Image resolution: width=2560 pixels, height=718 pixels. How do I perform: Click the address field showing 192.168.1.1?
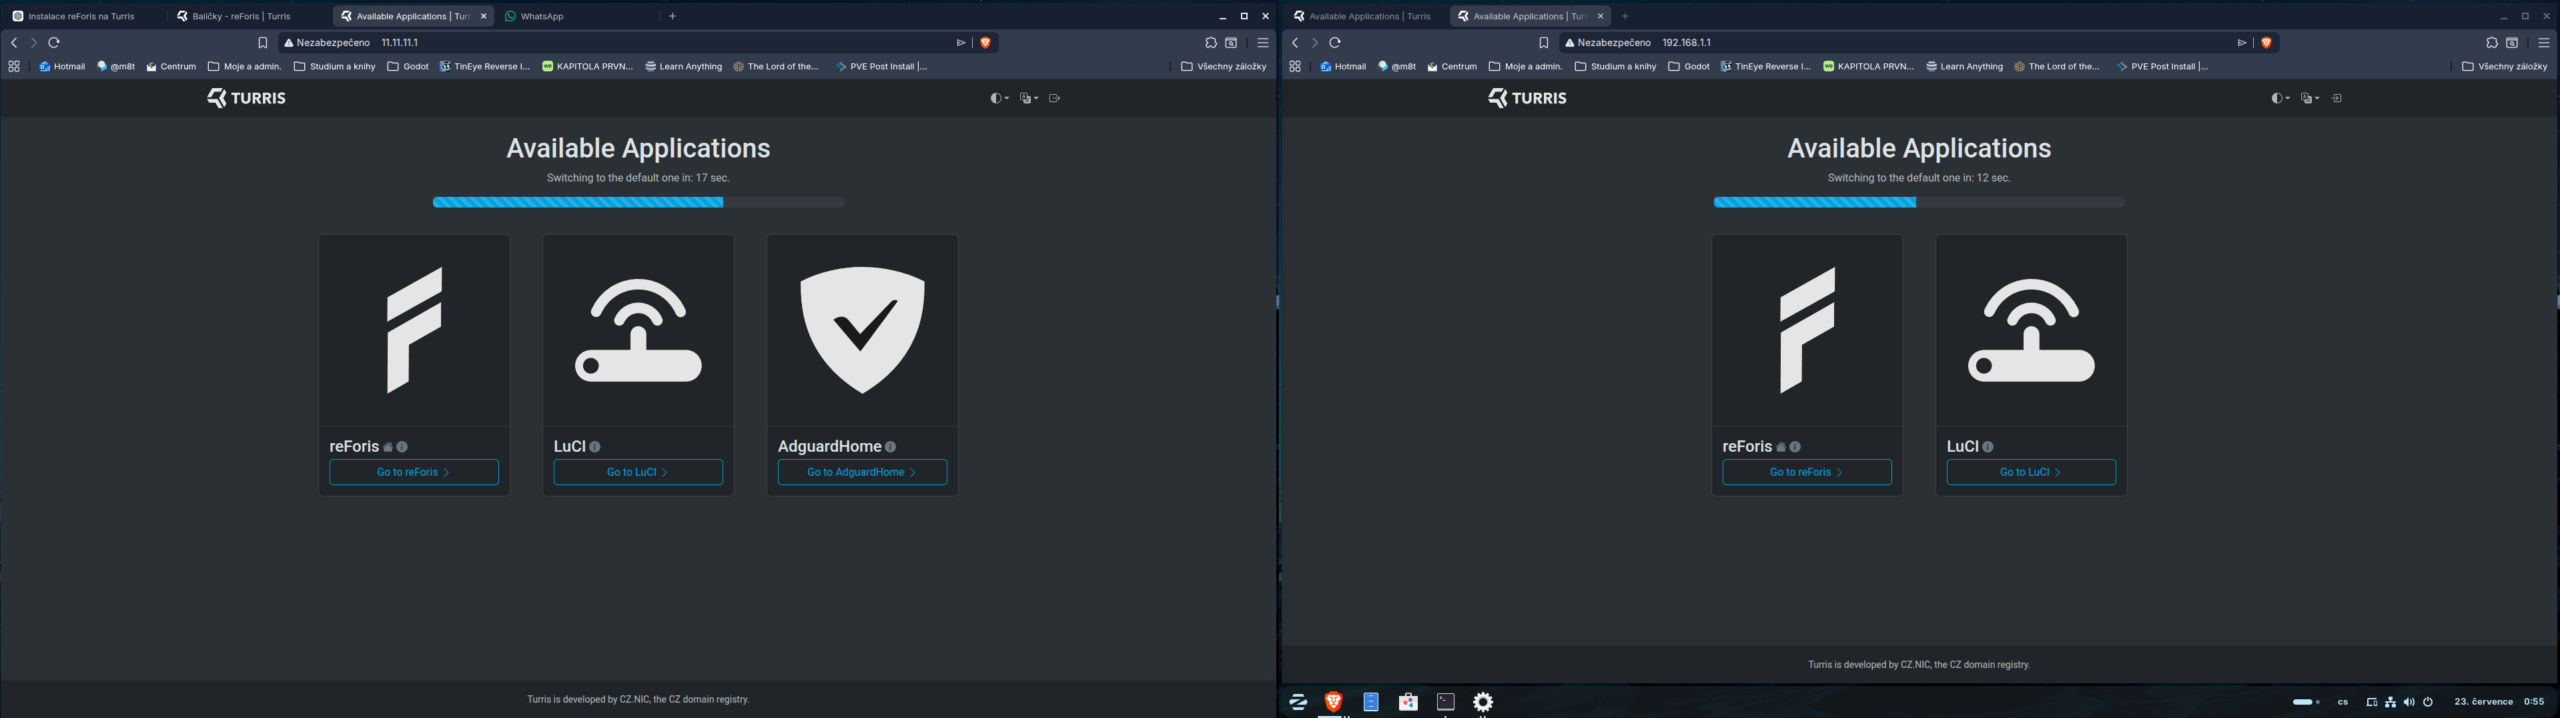pyautogui.click(x=1900, y=43)
